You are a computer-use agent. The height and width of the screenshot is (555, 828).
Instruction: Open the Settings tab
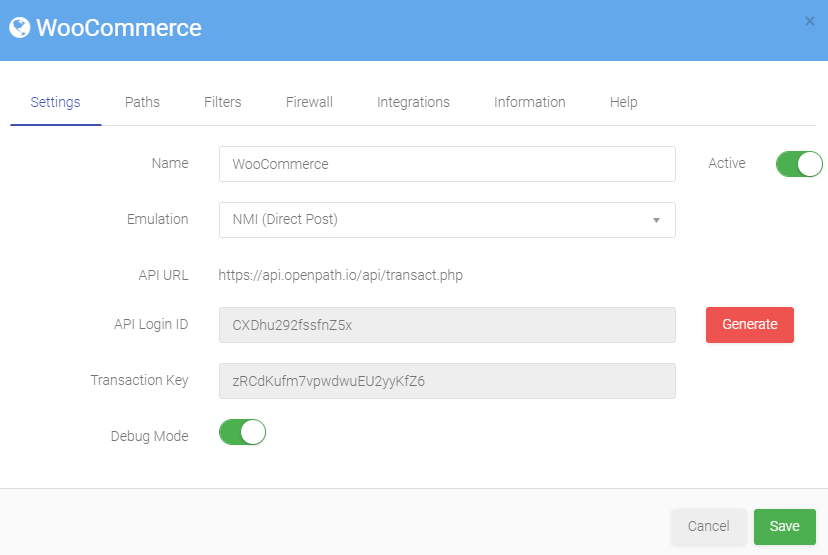[55, 102]
